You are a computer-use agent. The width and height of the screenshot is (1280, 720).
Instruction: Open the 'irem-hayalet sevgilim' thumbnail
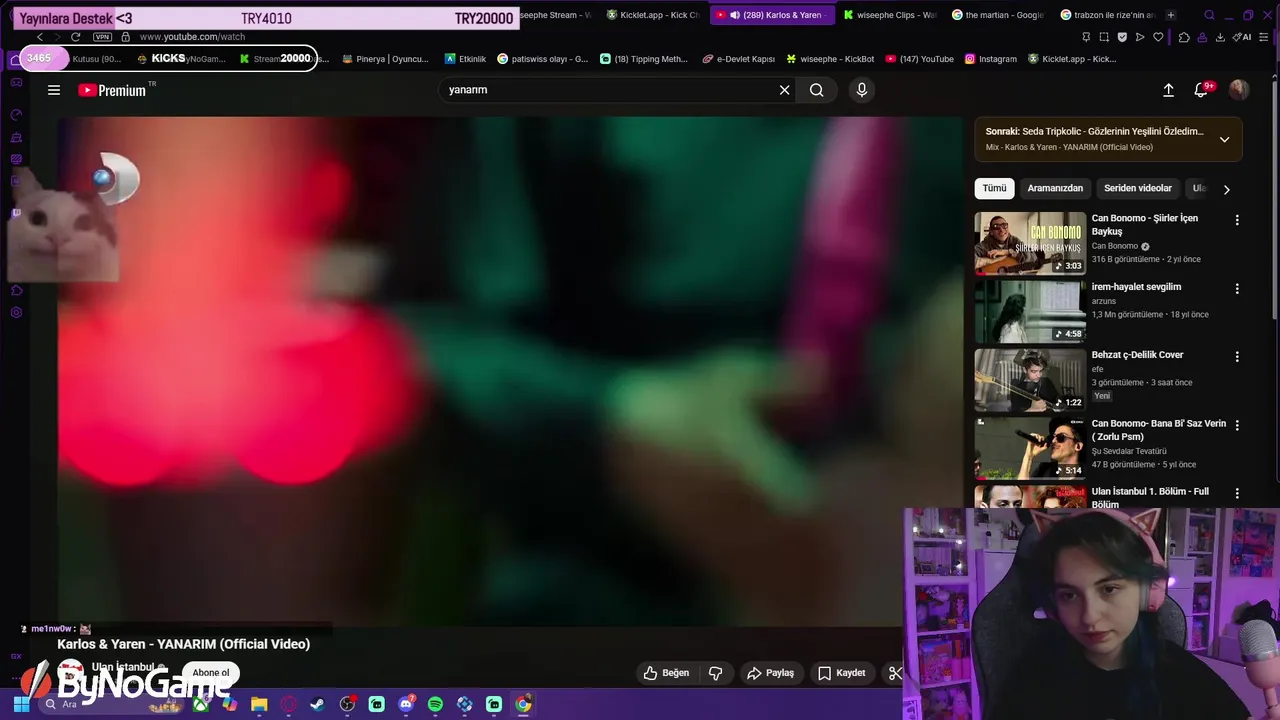pyautogui.click(x=1030, y=311)
